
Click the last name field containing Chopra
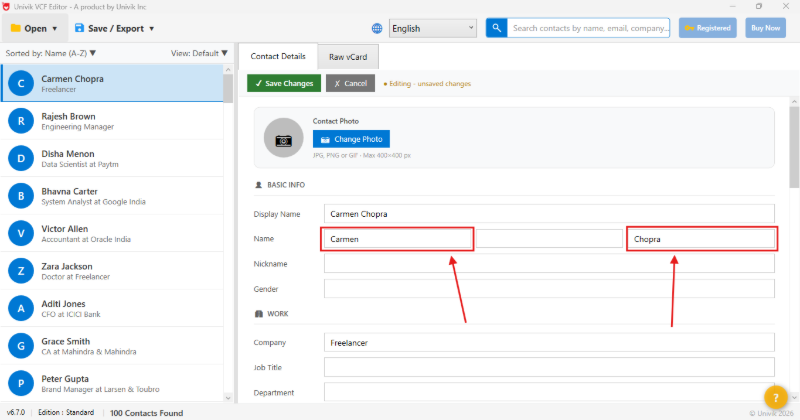point(702,239)
